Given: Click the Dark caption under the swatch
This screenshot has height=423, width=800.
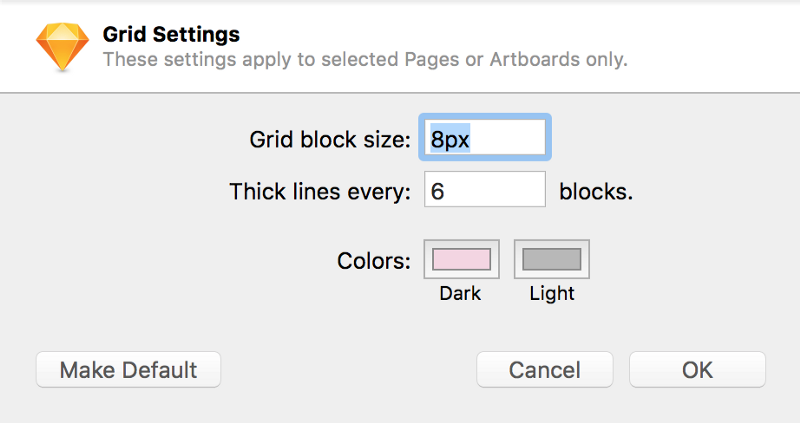Looking at the screenshot, I should (x=460, y=294).
